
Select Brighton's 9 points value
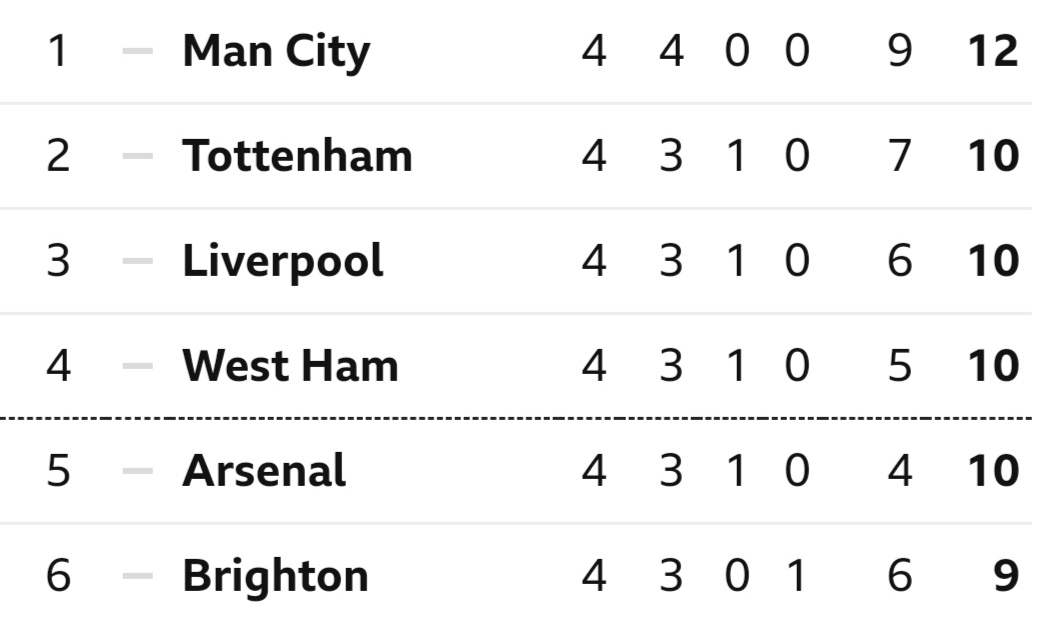pos(1006,576)
